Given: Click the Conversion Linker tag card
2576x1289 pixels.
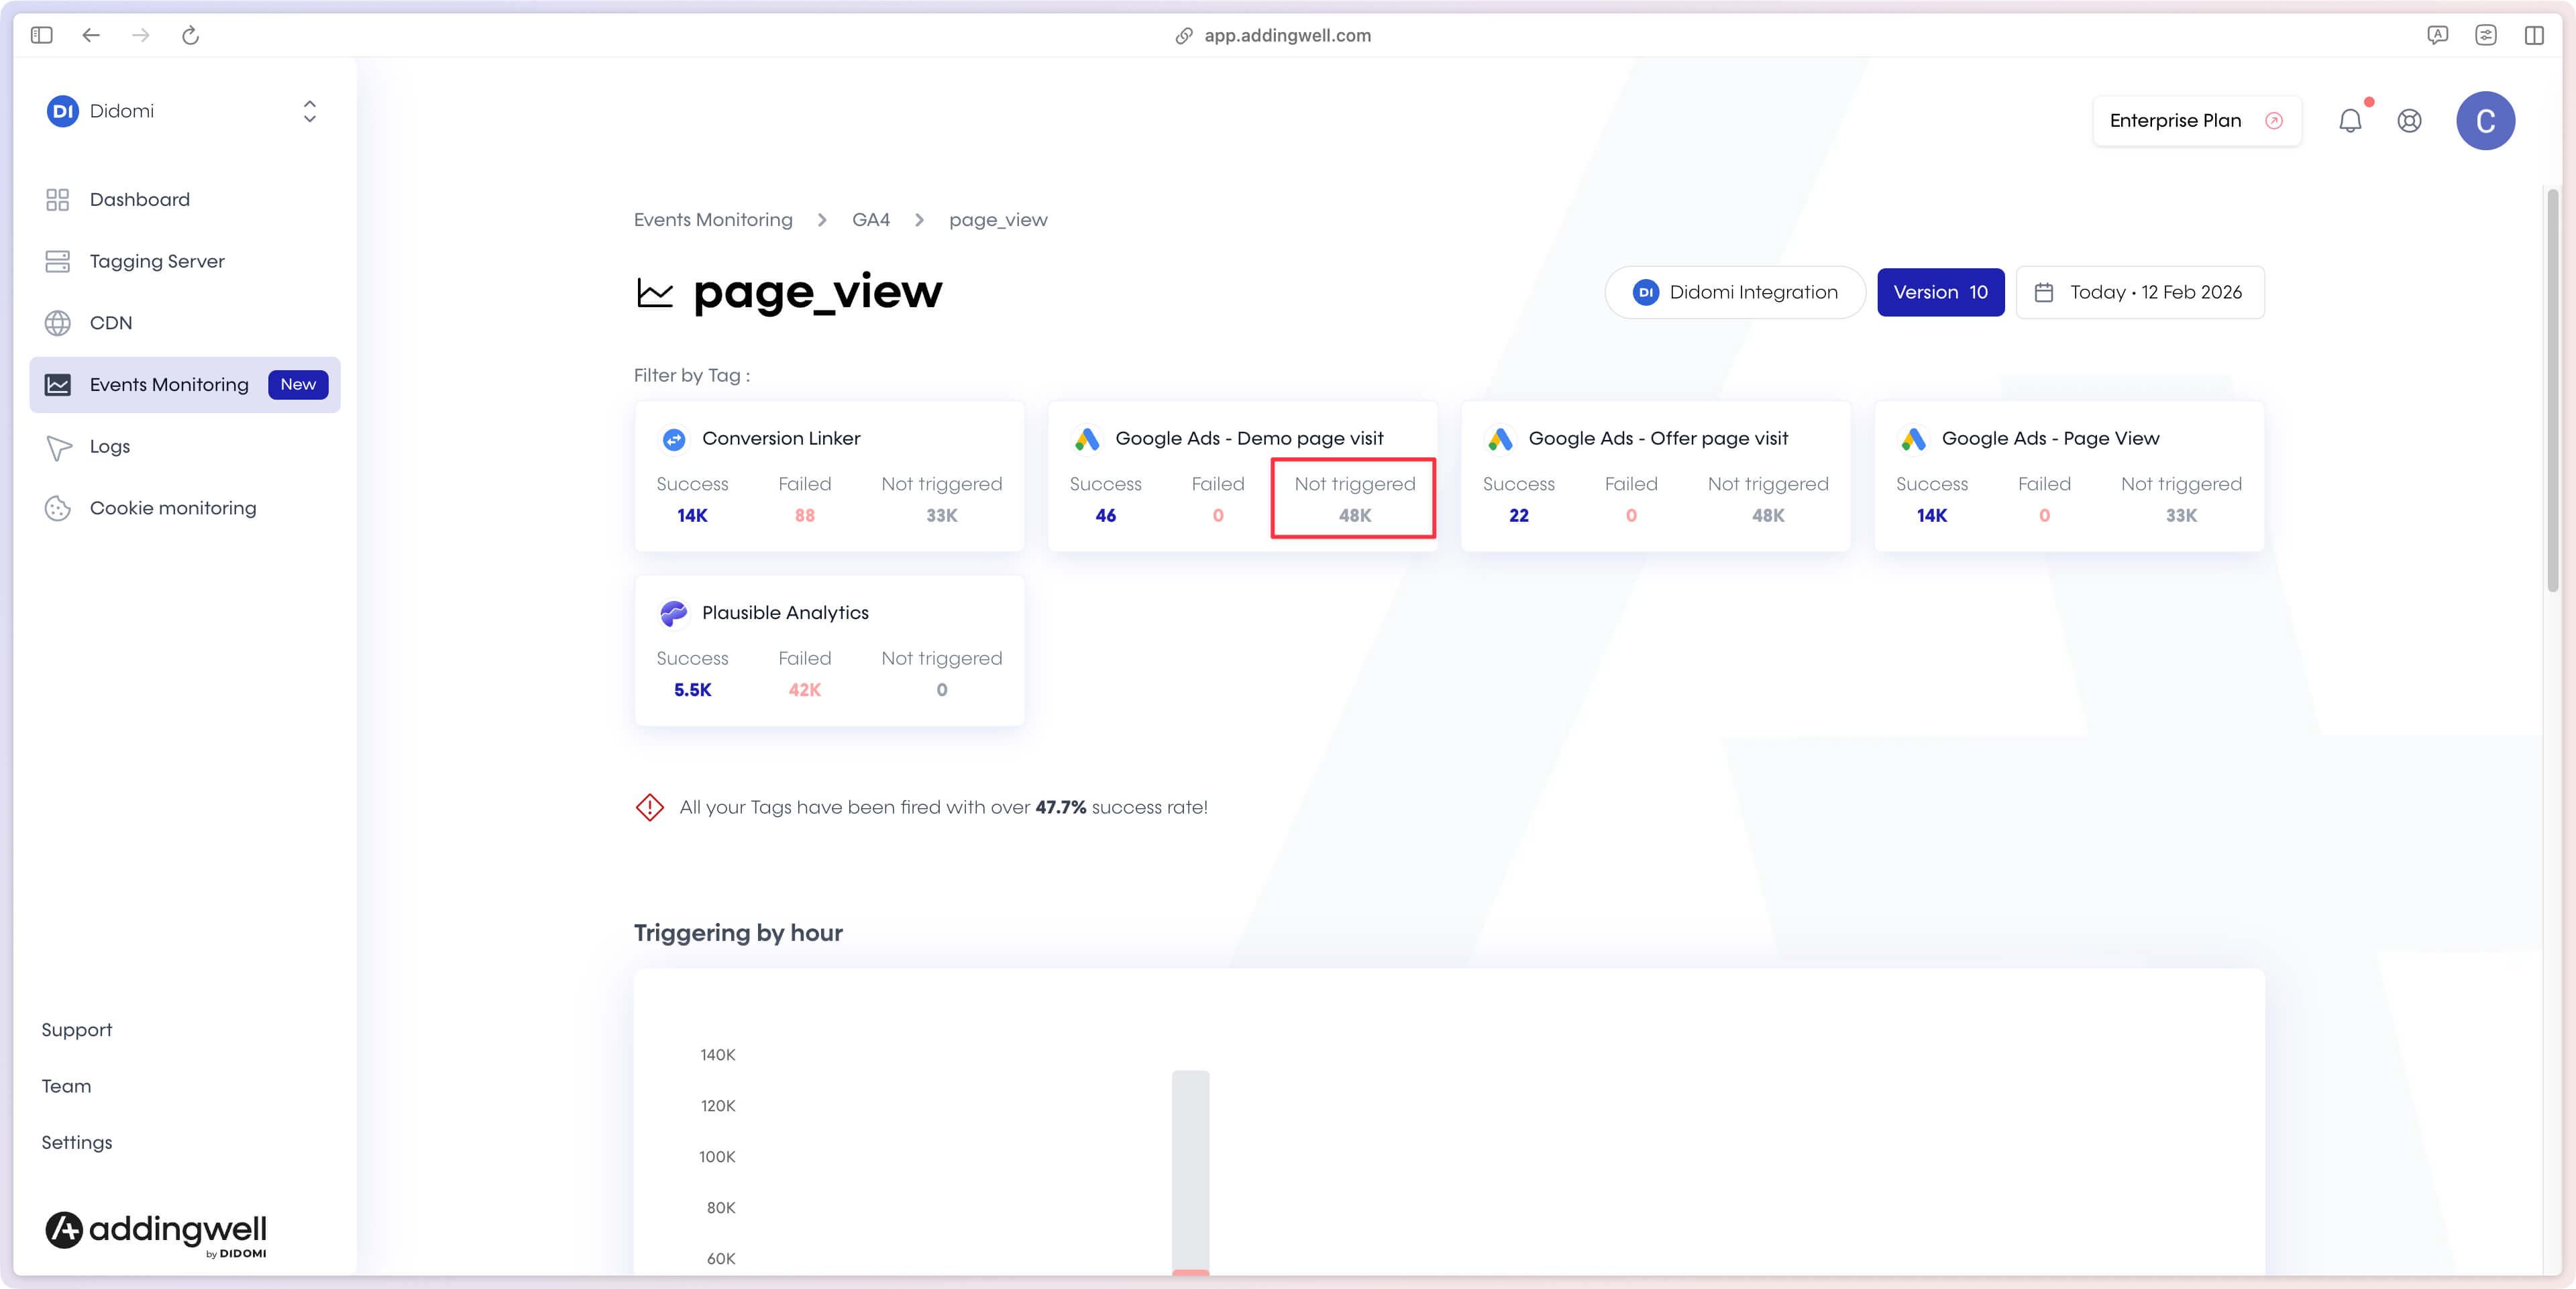Looking at the screenshot, I should [x=828, y=476].
